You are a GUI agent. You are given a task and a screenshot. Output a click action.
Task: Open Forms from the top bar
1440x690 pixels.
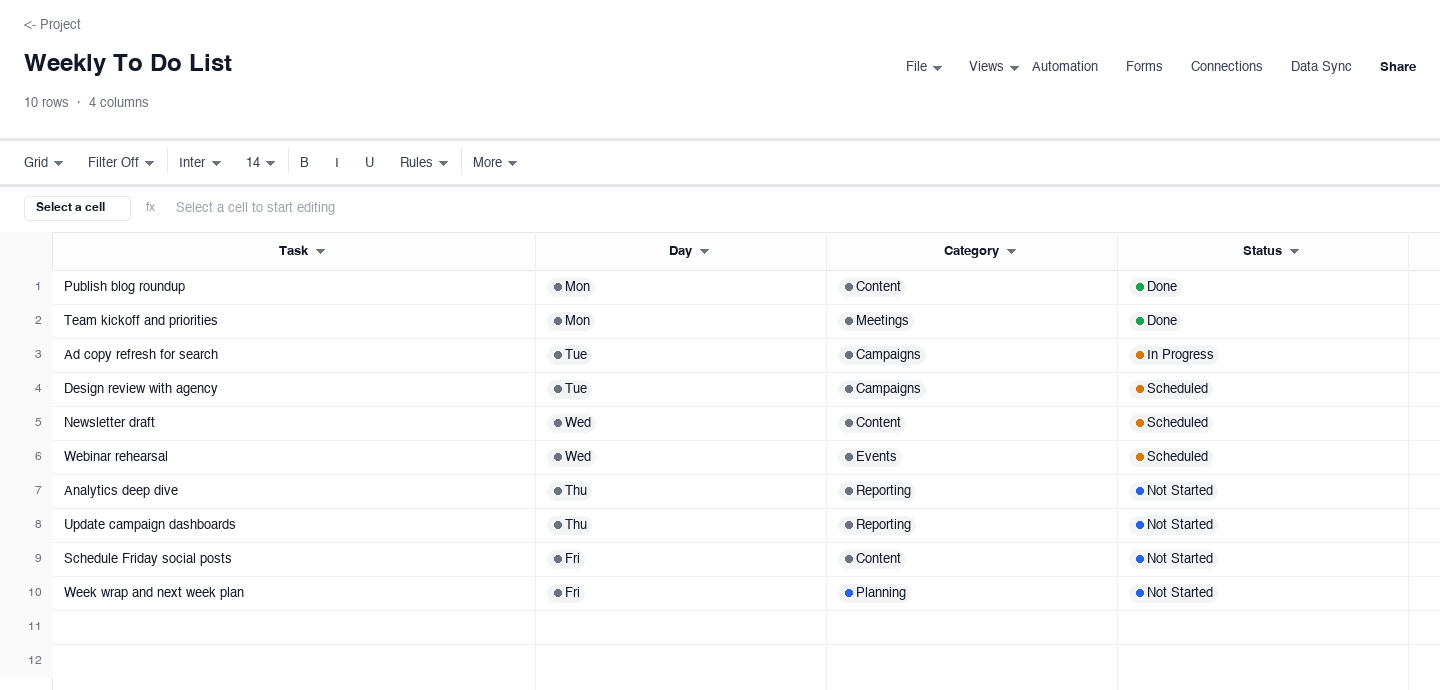[x=1144, y=67]
